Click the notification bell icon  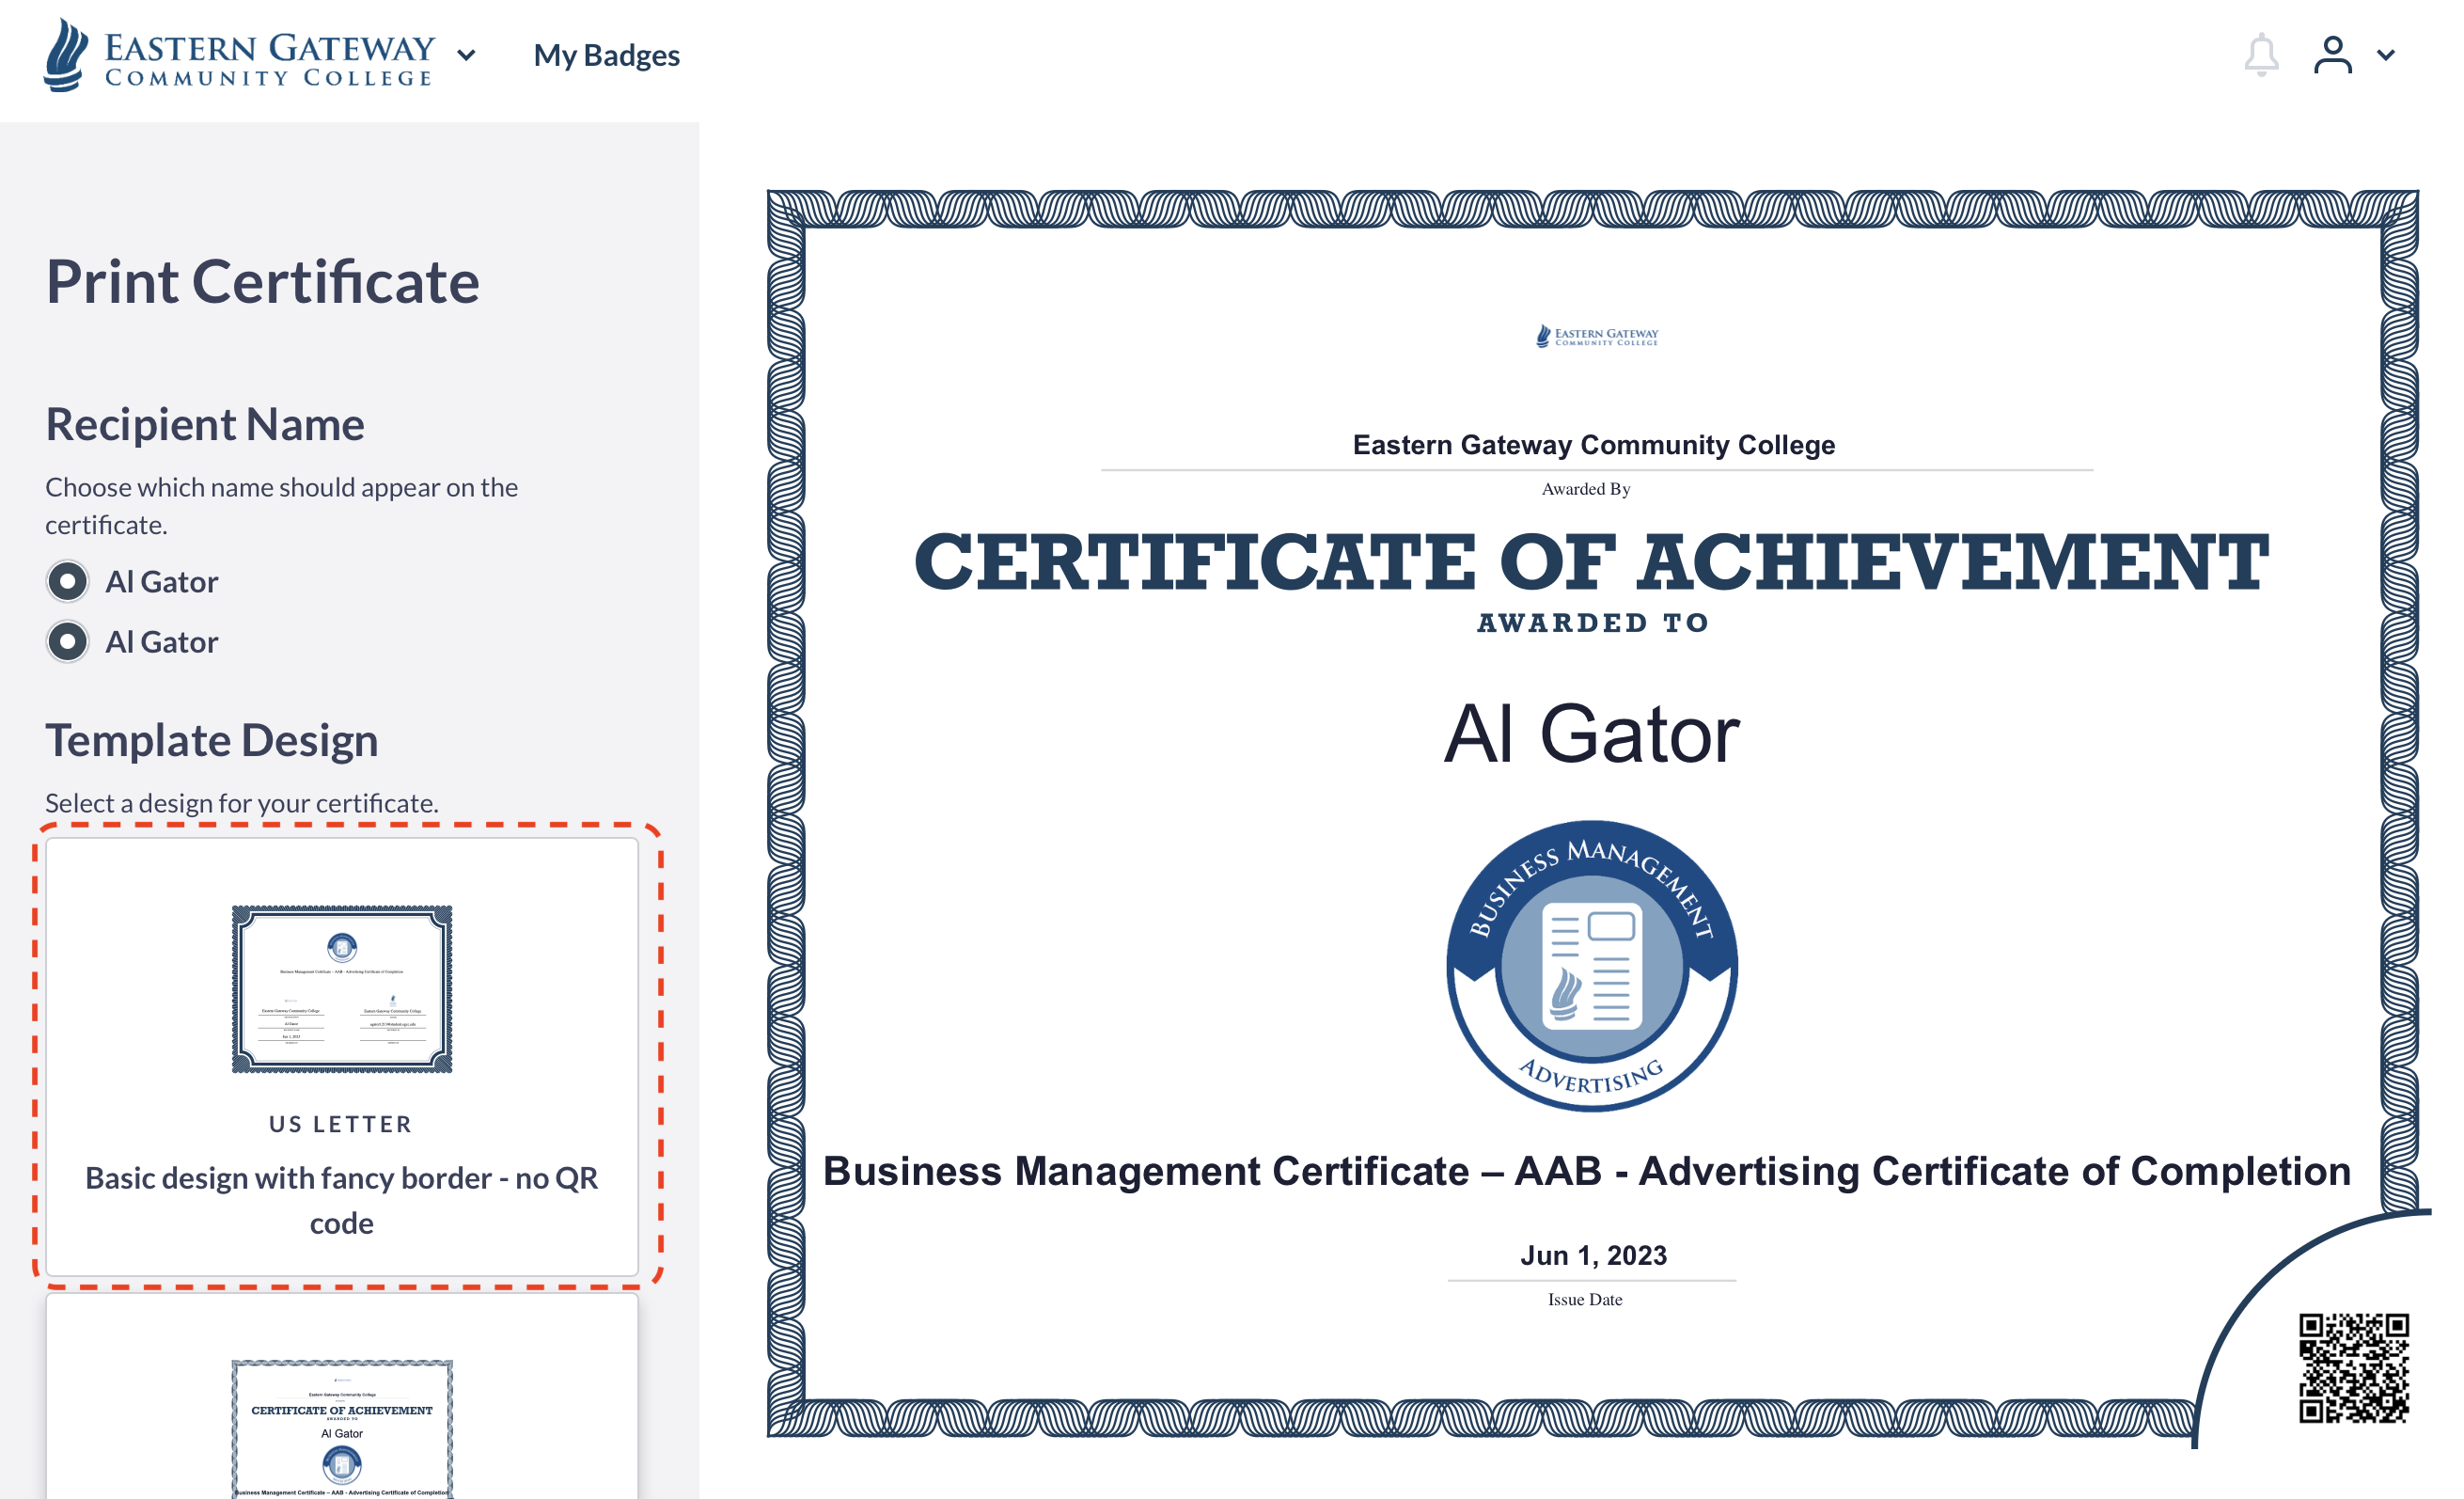pyautogui.click(x=2260, y=55)
